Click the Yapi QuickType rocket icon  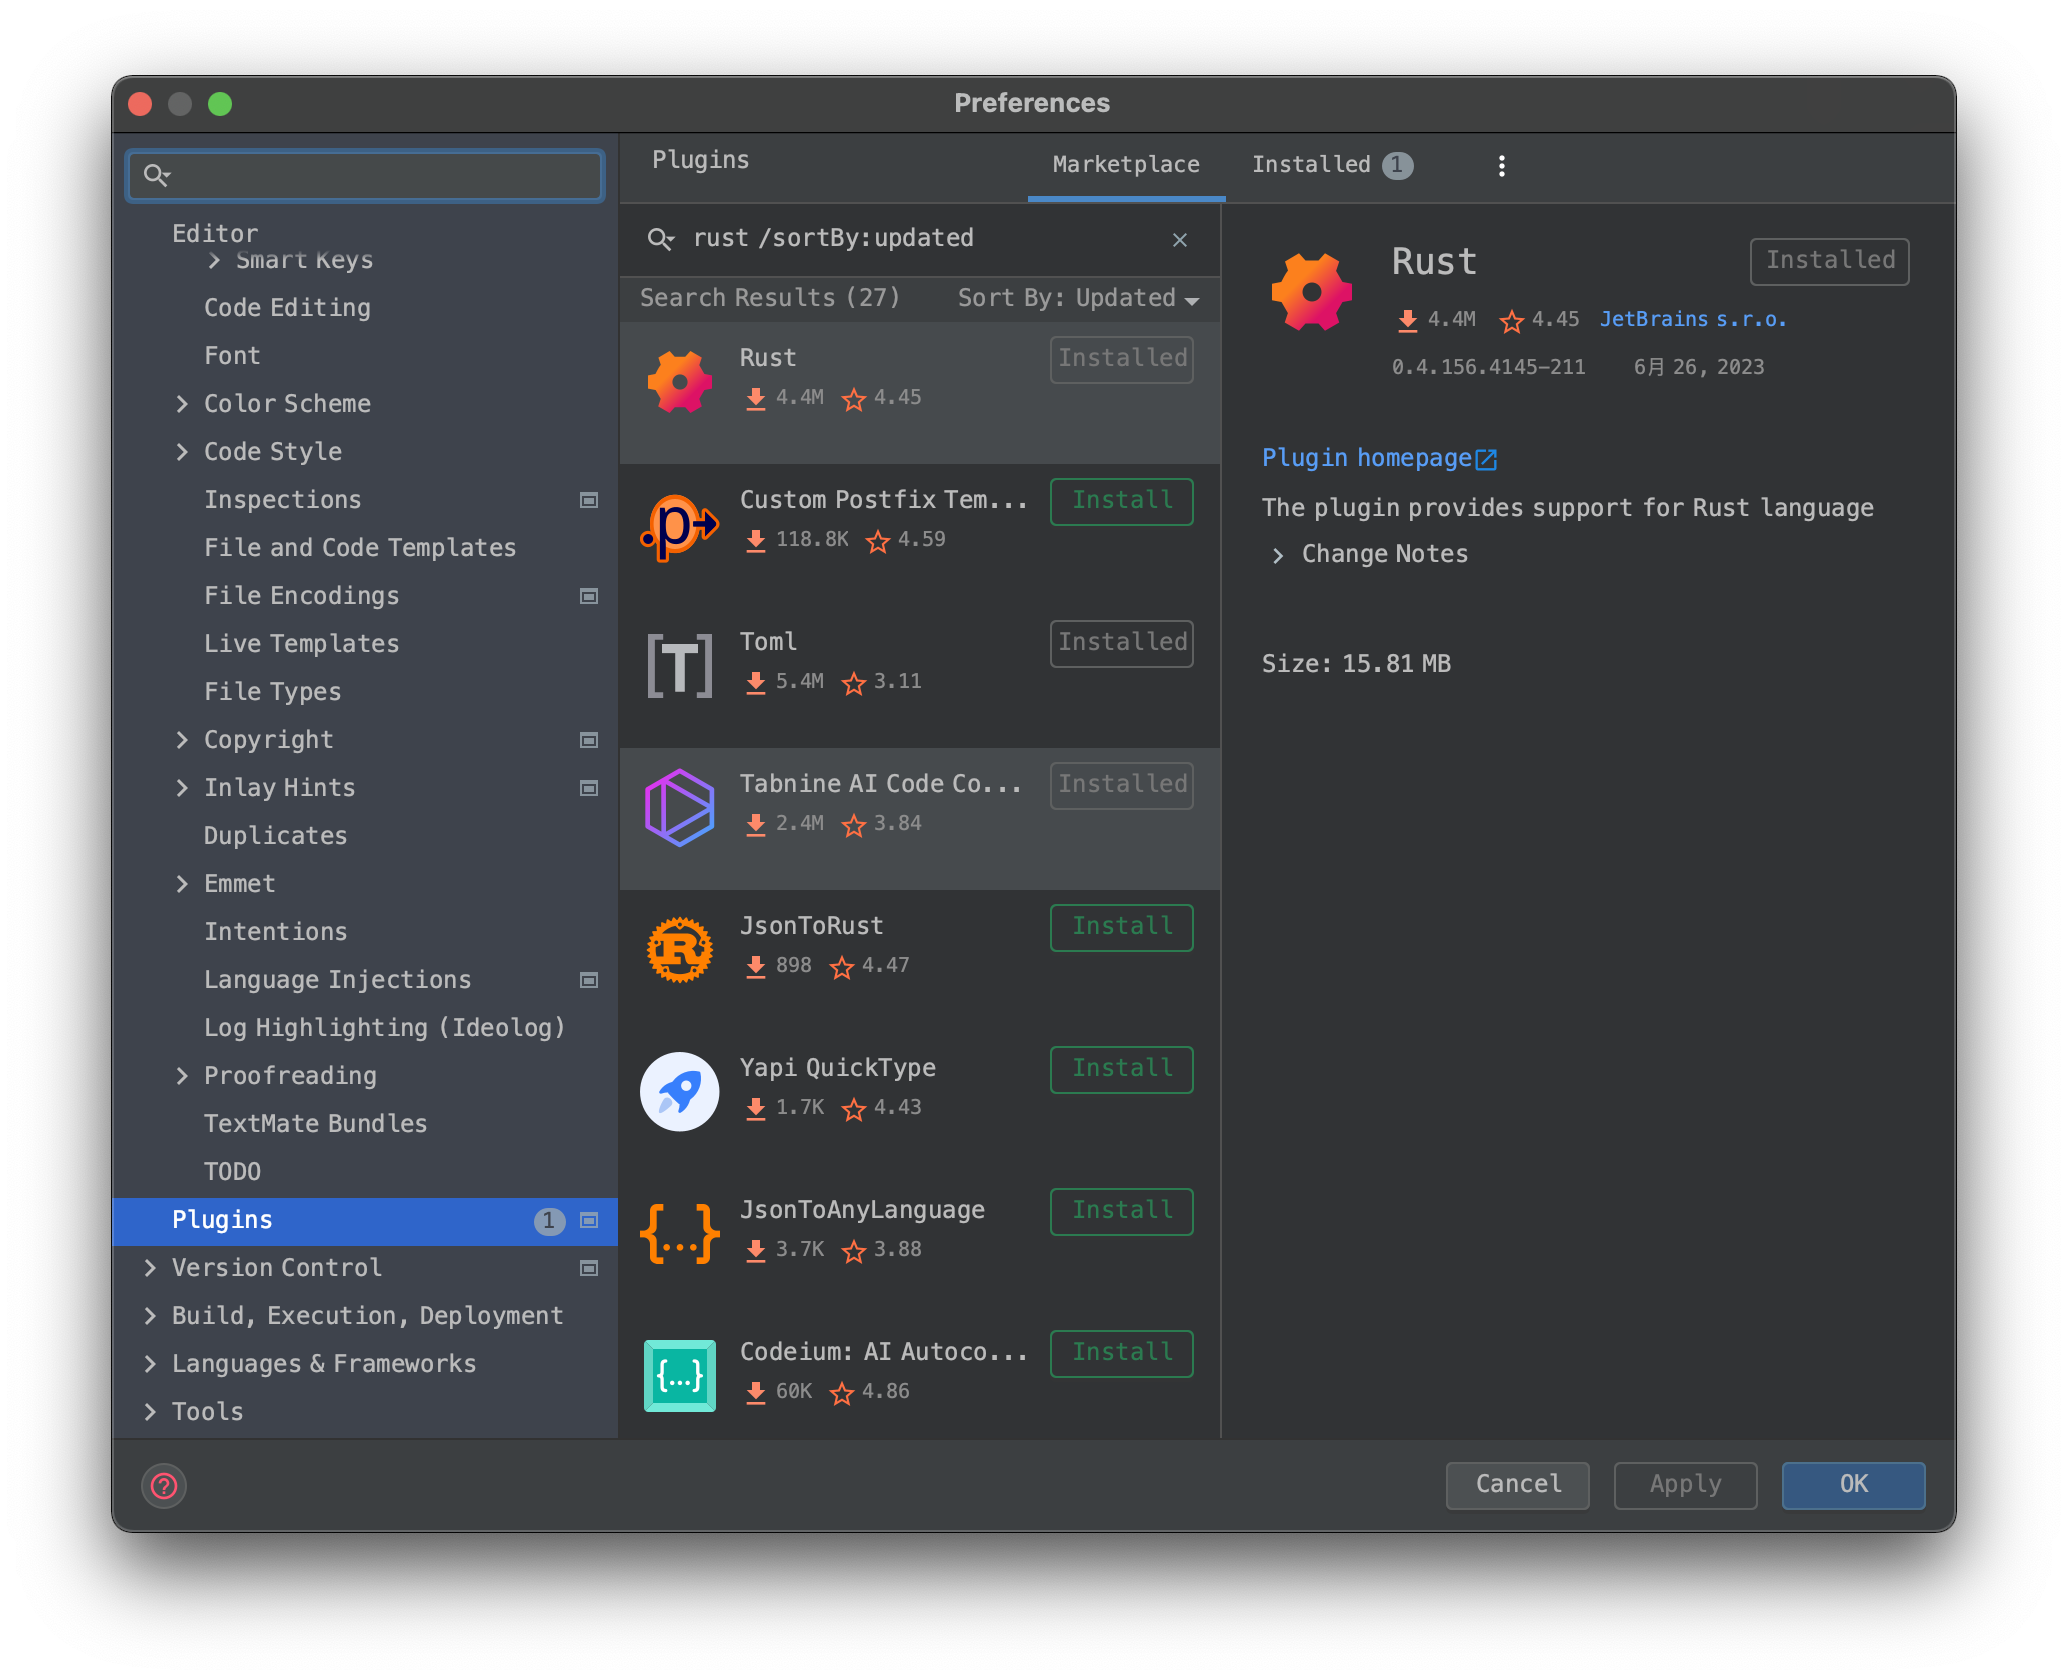tap(679, 1091)
